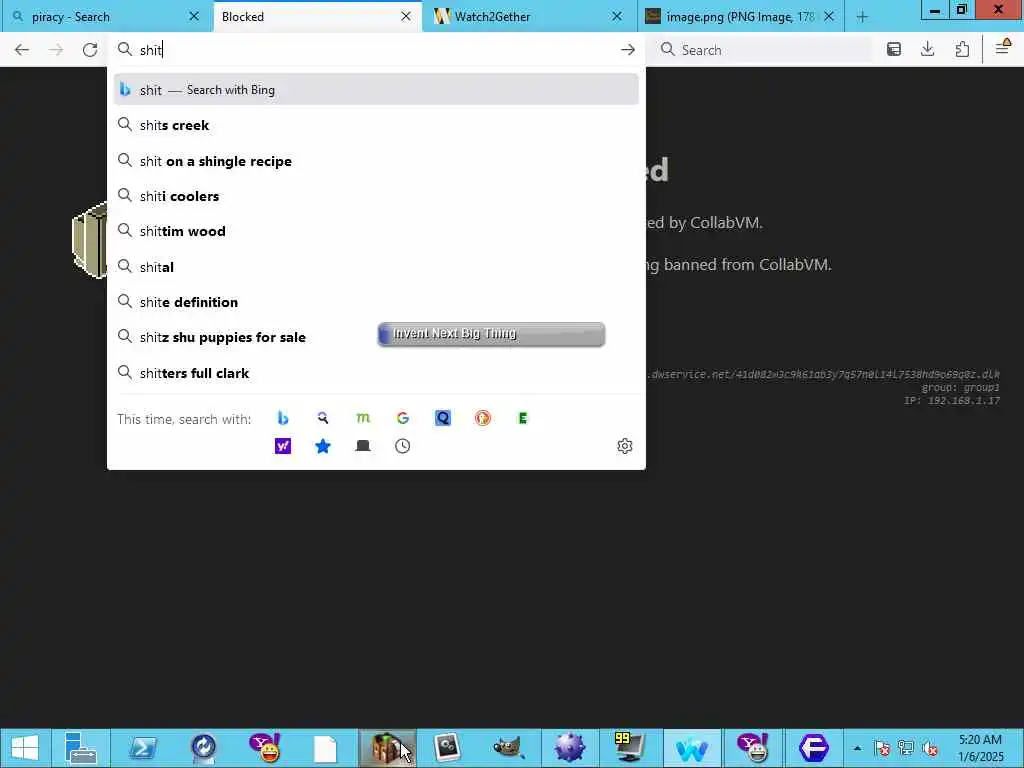Choose 'shitz shu puppies for sale' suggestion
The height and width of the screenshot is (768, 1024).
pos(376,338)
